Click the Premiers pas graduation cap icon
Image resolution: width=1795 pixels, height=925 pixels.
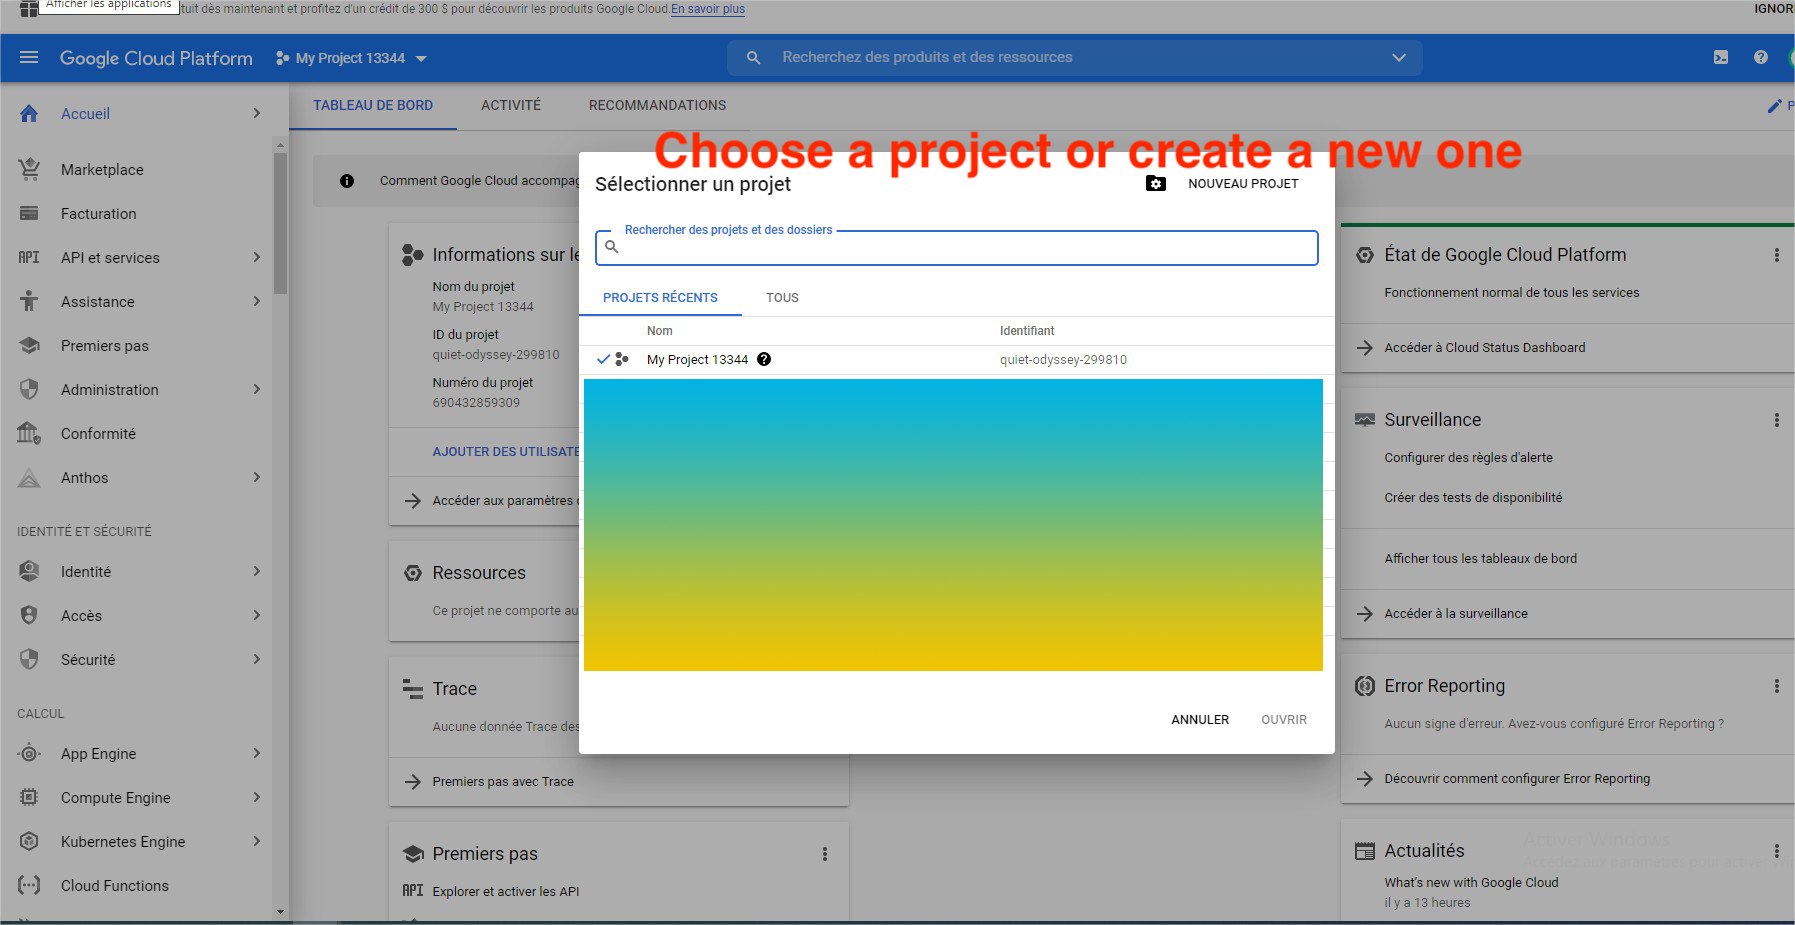29,346
